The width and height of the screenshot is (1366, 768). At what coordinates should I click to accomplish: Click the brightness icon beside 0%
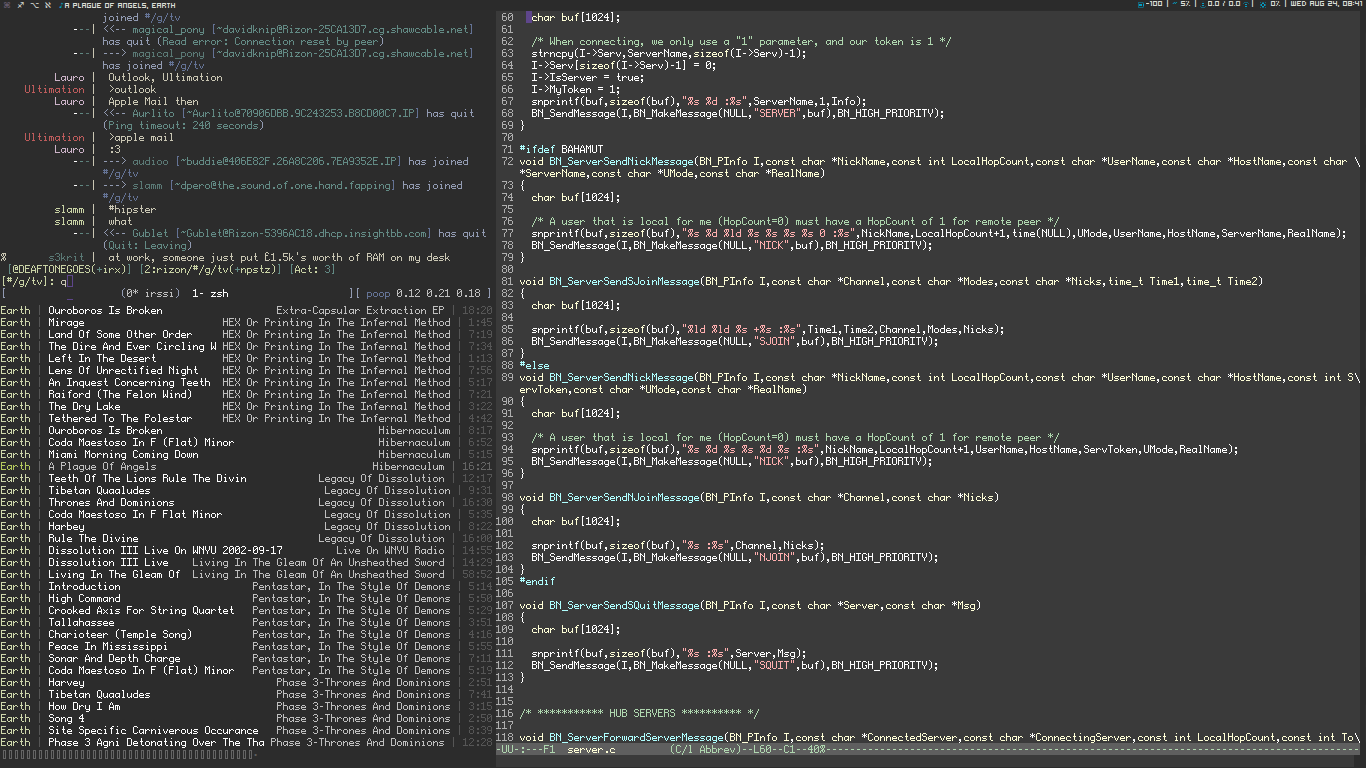[1263, 5]
